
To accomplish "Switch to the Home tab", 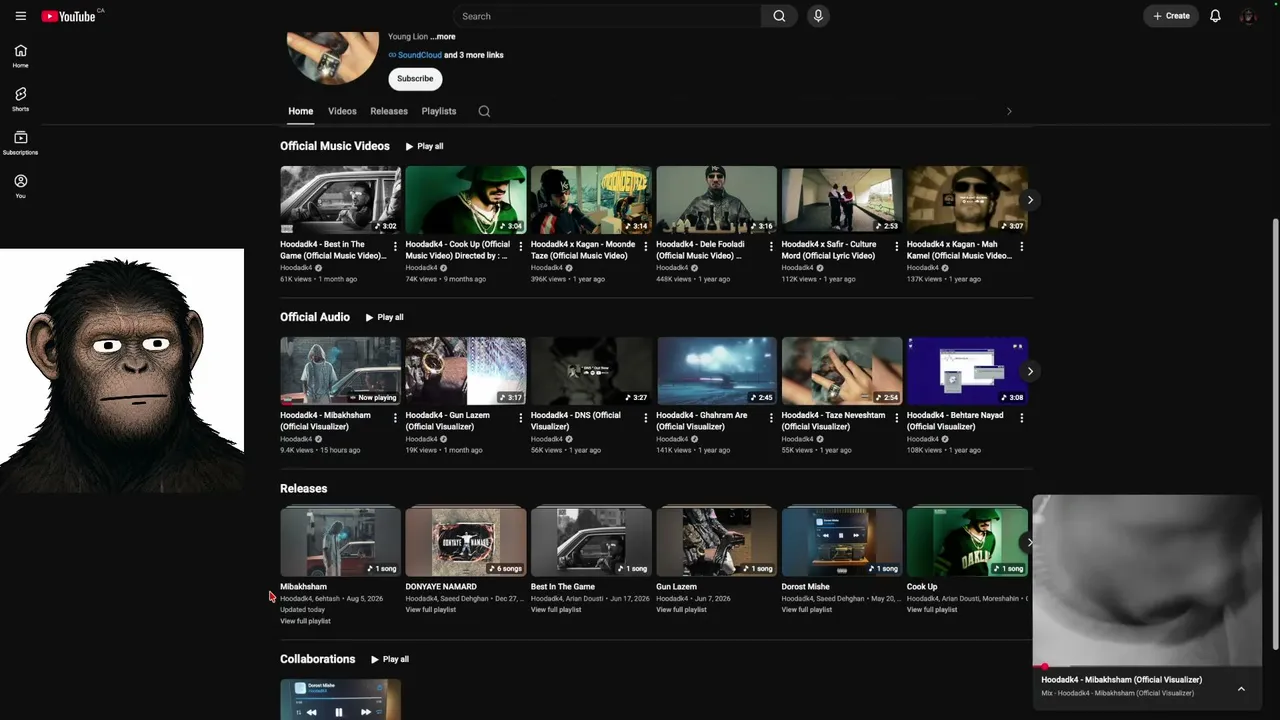I will point(300,111).
